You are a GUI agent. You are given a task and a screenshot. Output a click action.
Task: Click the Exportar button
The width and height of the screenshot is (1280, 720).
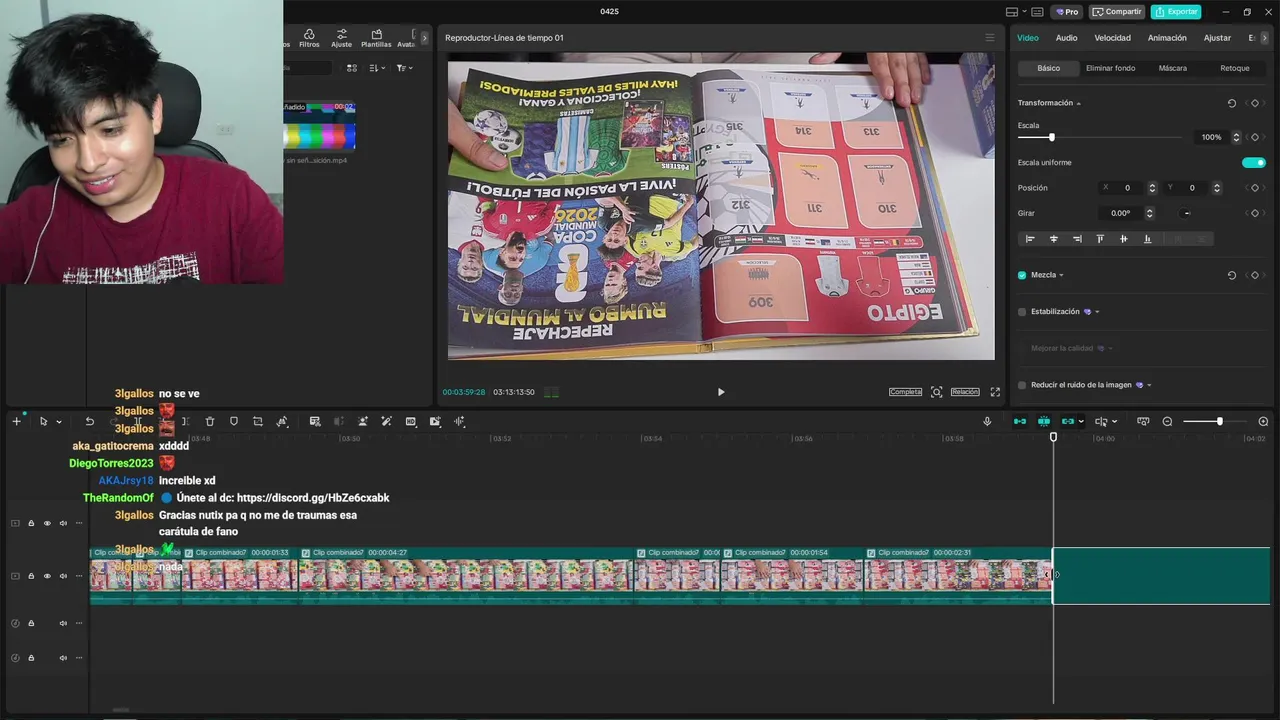1175,12
